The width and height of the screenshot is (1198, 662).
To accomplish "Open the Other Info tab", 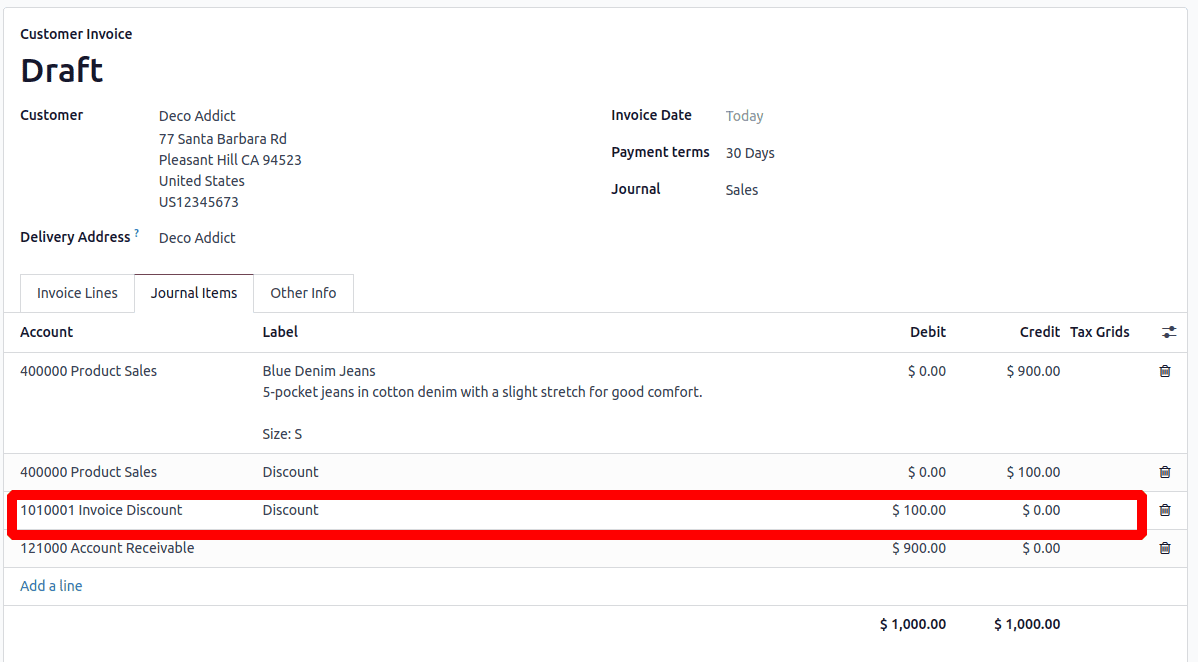I will [303, 293].
